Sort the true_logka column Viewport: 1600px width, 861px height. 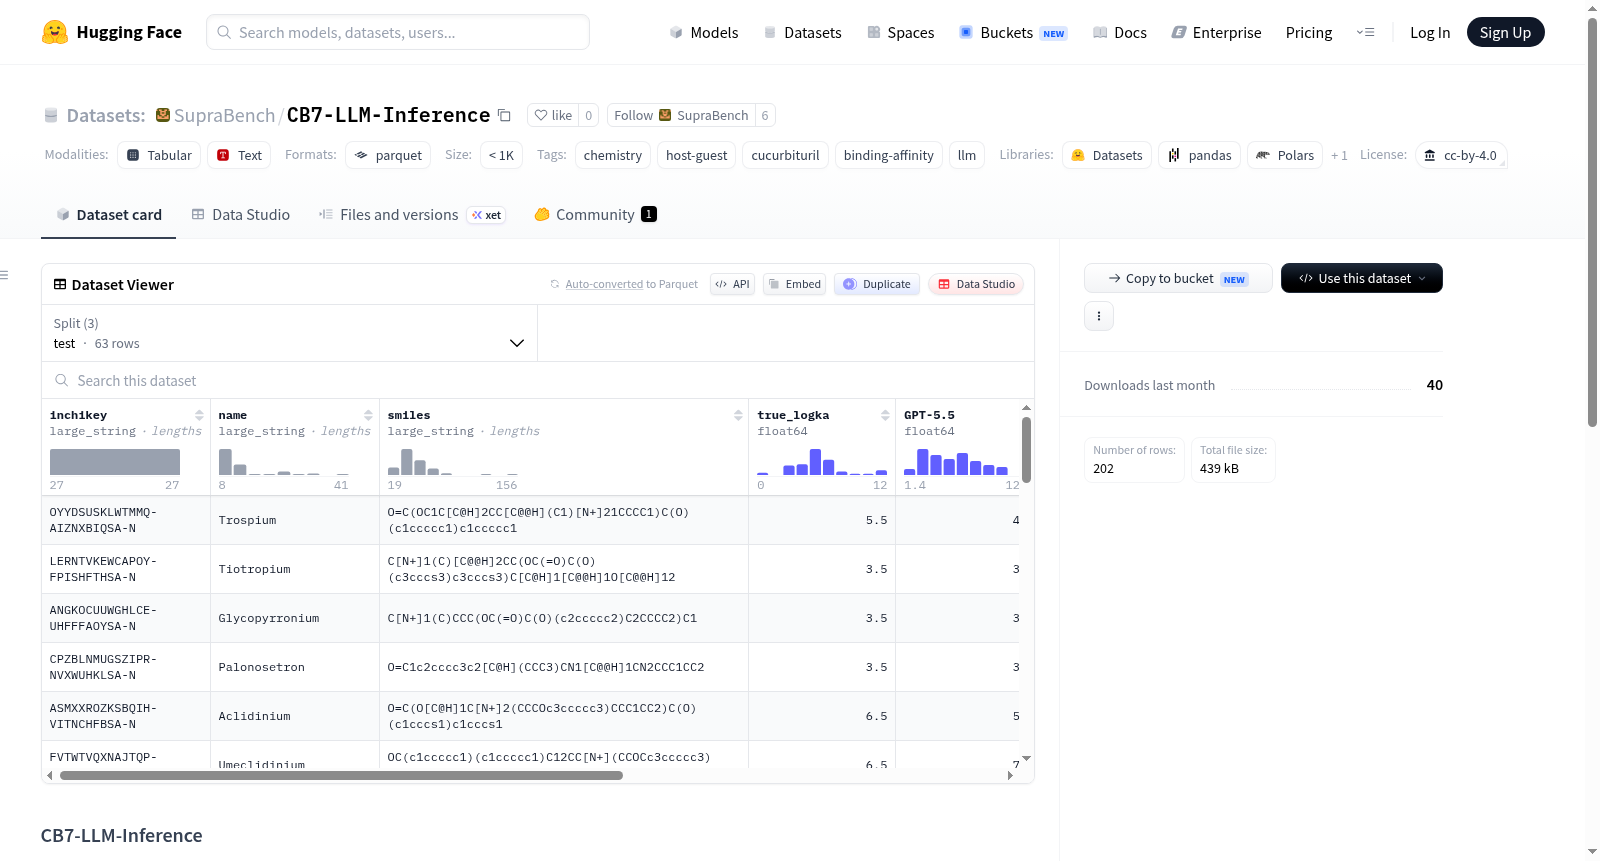(x=885, y=415)
